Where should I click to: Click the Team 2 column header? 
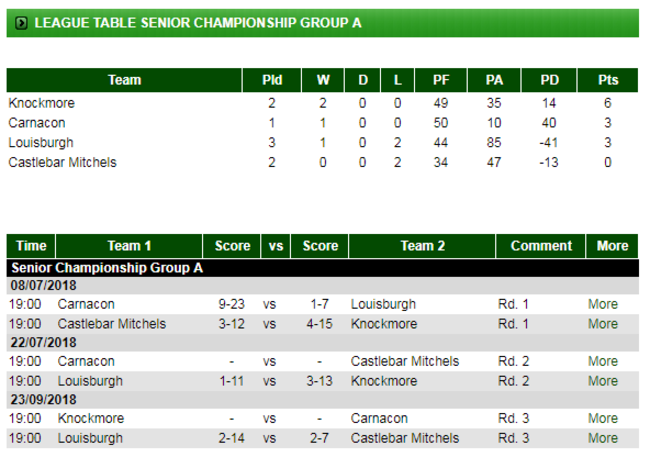(x=417, y=245)
